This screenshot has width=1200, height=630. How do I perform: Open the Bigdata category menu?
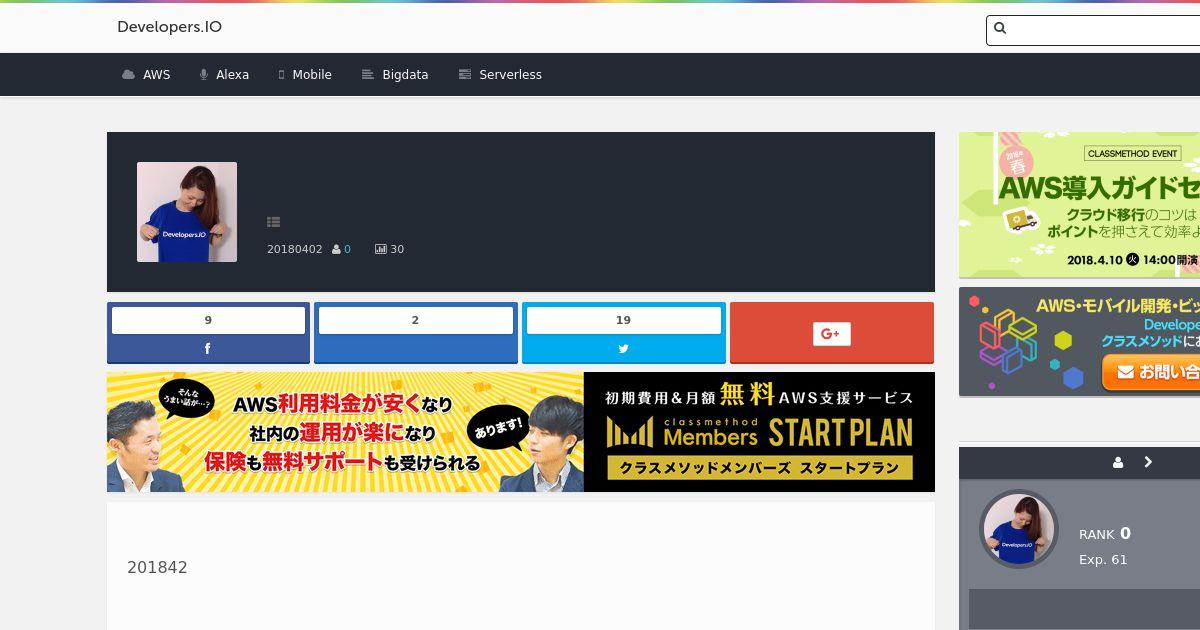point(395,75)
